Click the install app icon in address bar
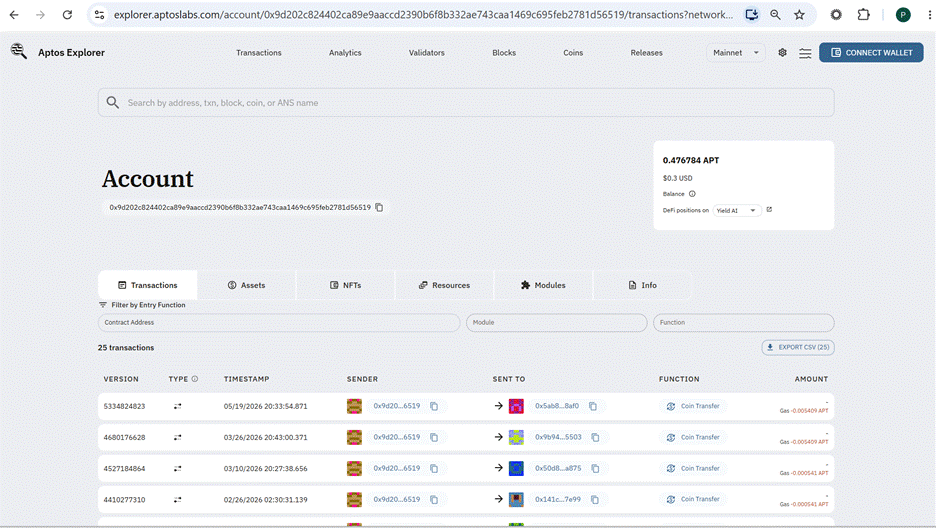The height and width of the screenshot is (528, 936). click(x=752, y=15)
